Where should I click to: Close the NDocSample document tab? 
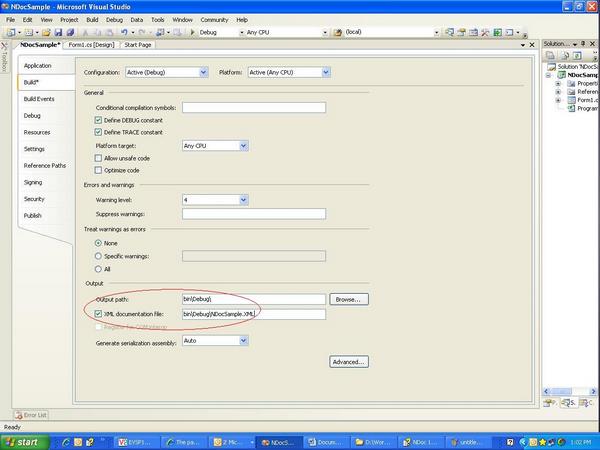pyautogui.click(x=532, y=45)
